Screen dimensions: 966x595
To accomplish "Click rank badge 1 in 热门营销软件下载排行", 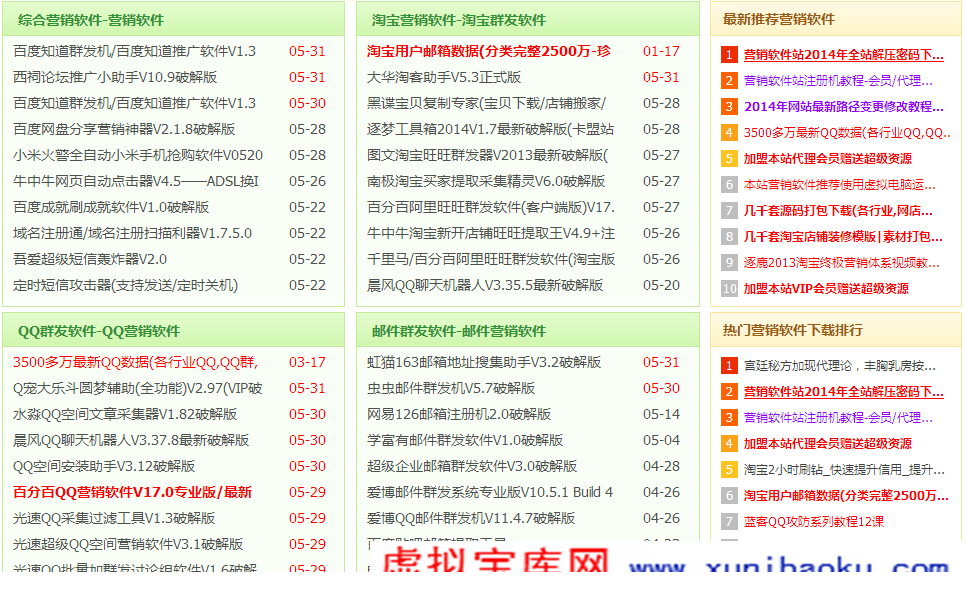I will tap(729, 366).
